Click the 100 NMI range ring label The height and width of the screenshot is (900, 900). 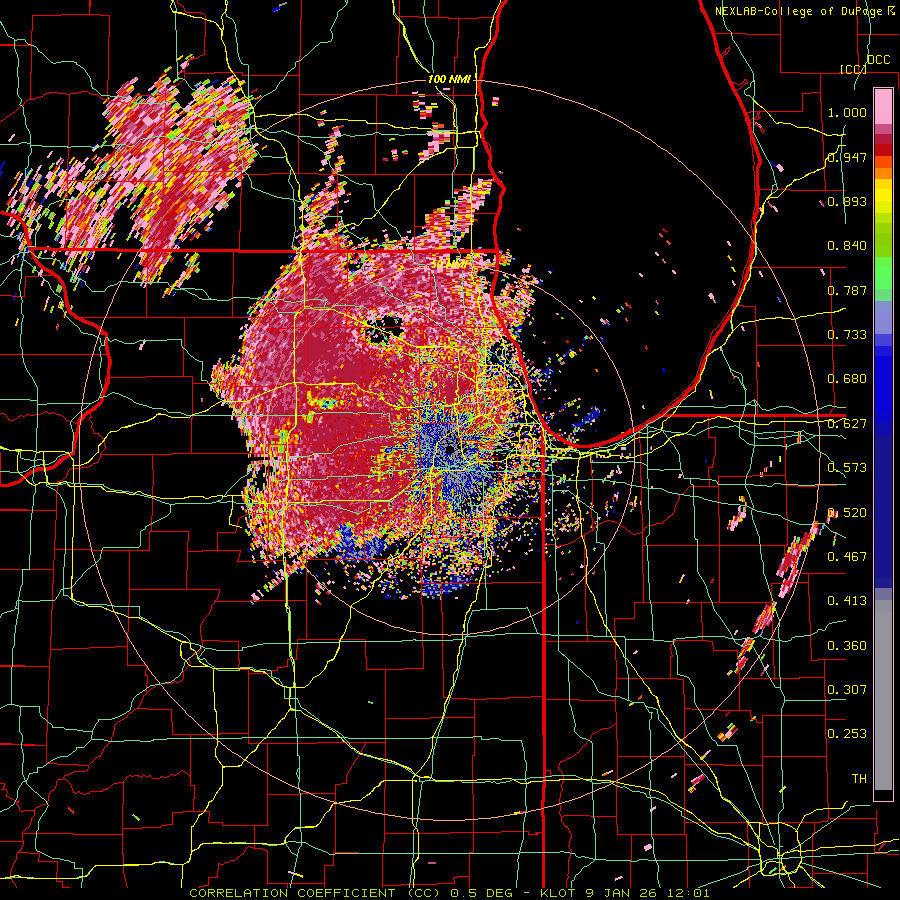[449, 79]
